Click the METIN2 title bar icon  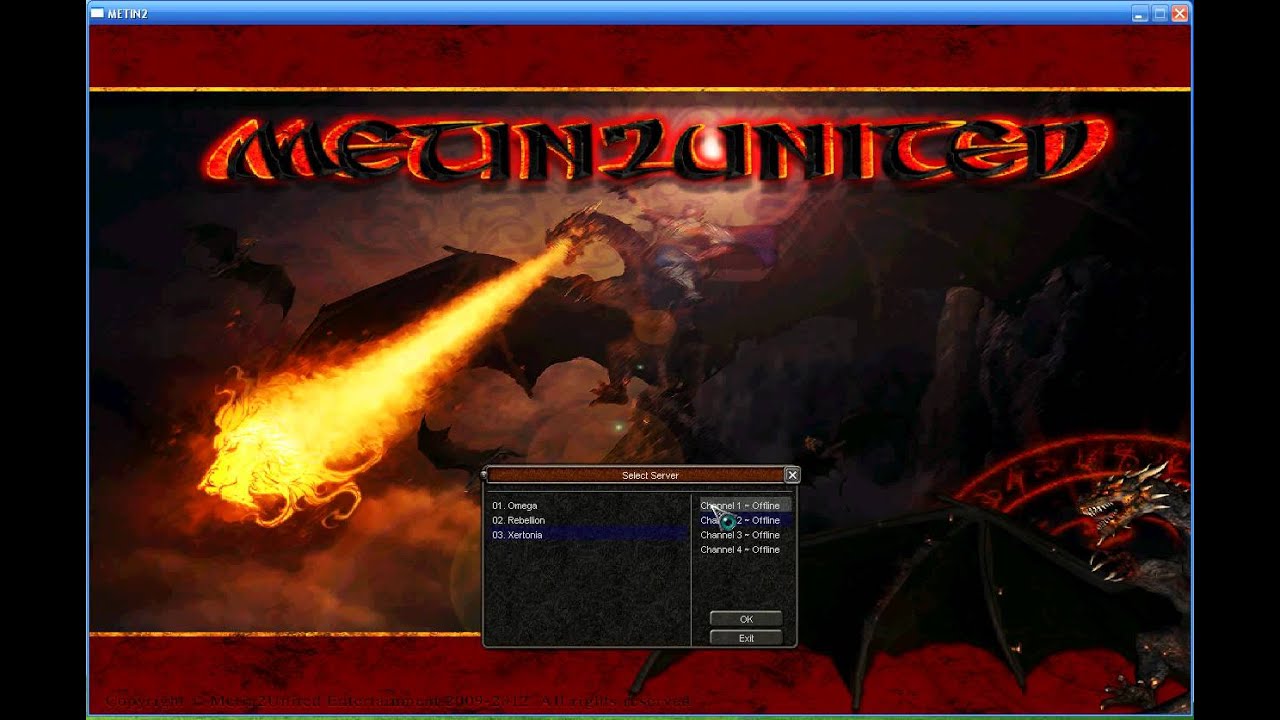(97, 13)
